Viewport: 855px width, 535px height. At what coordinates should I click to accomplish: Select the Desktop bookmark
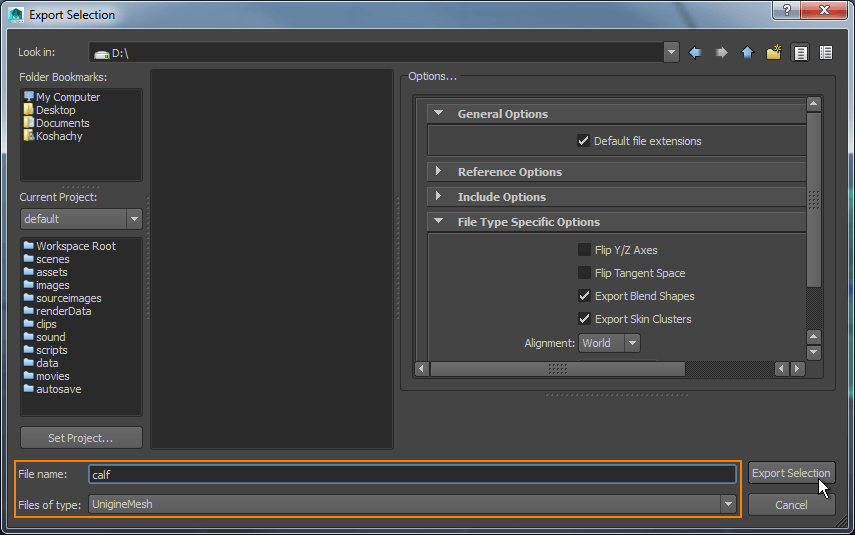click(x=55, y=110)
